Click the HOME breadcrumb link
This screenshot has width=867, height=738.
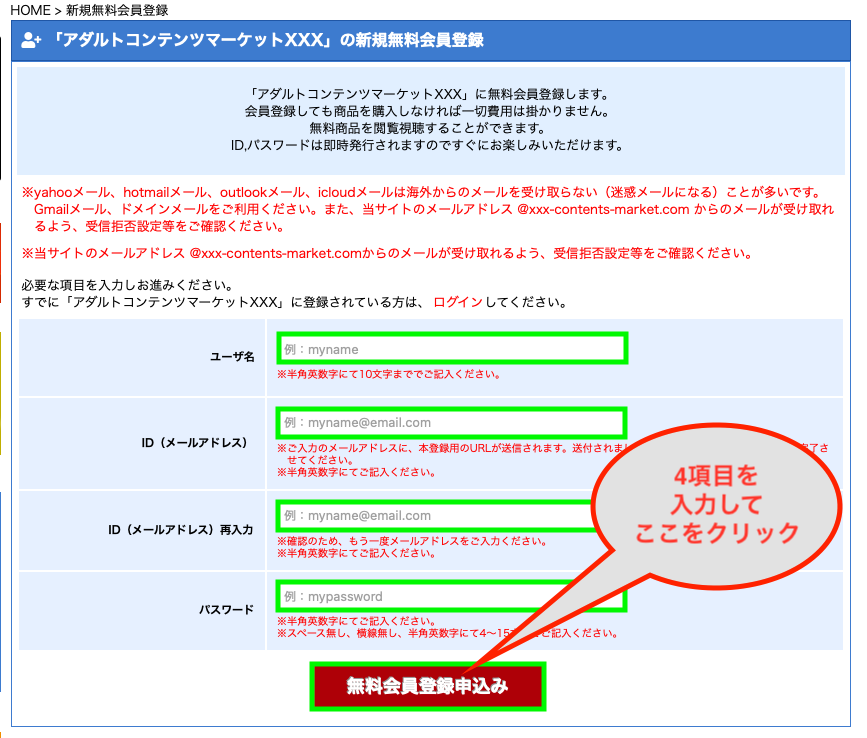tap(29, 10)
